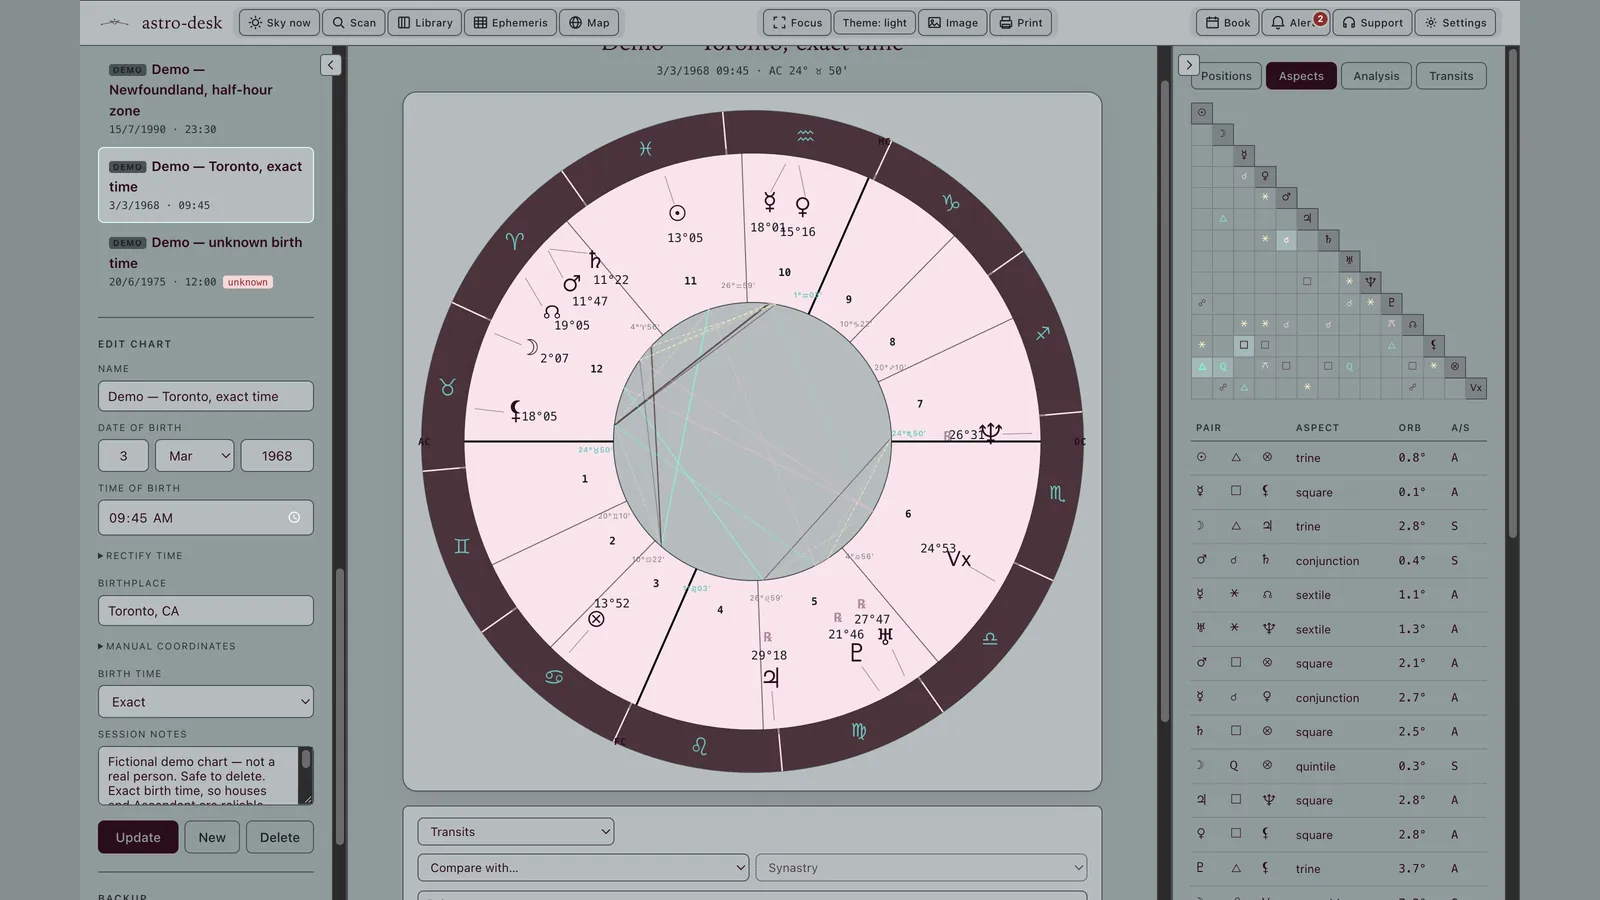Open the Map view

(589, 22)
